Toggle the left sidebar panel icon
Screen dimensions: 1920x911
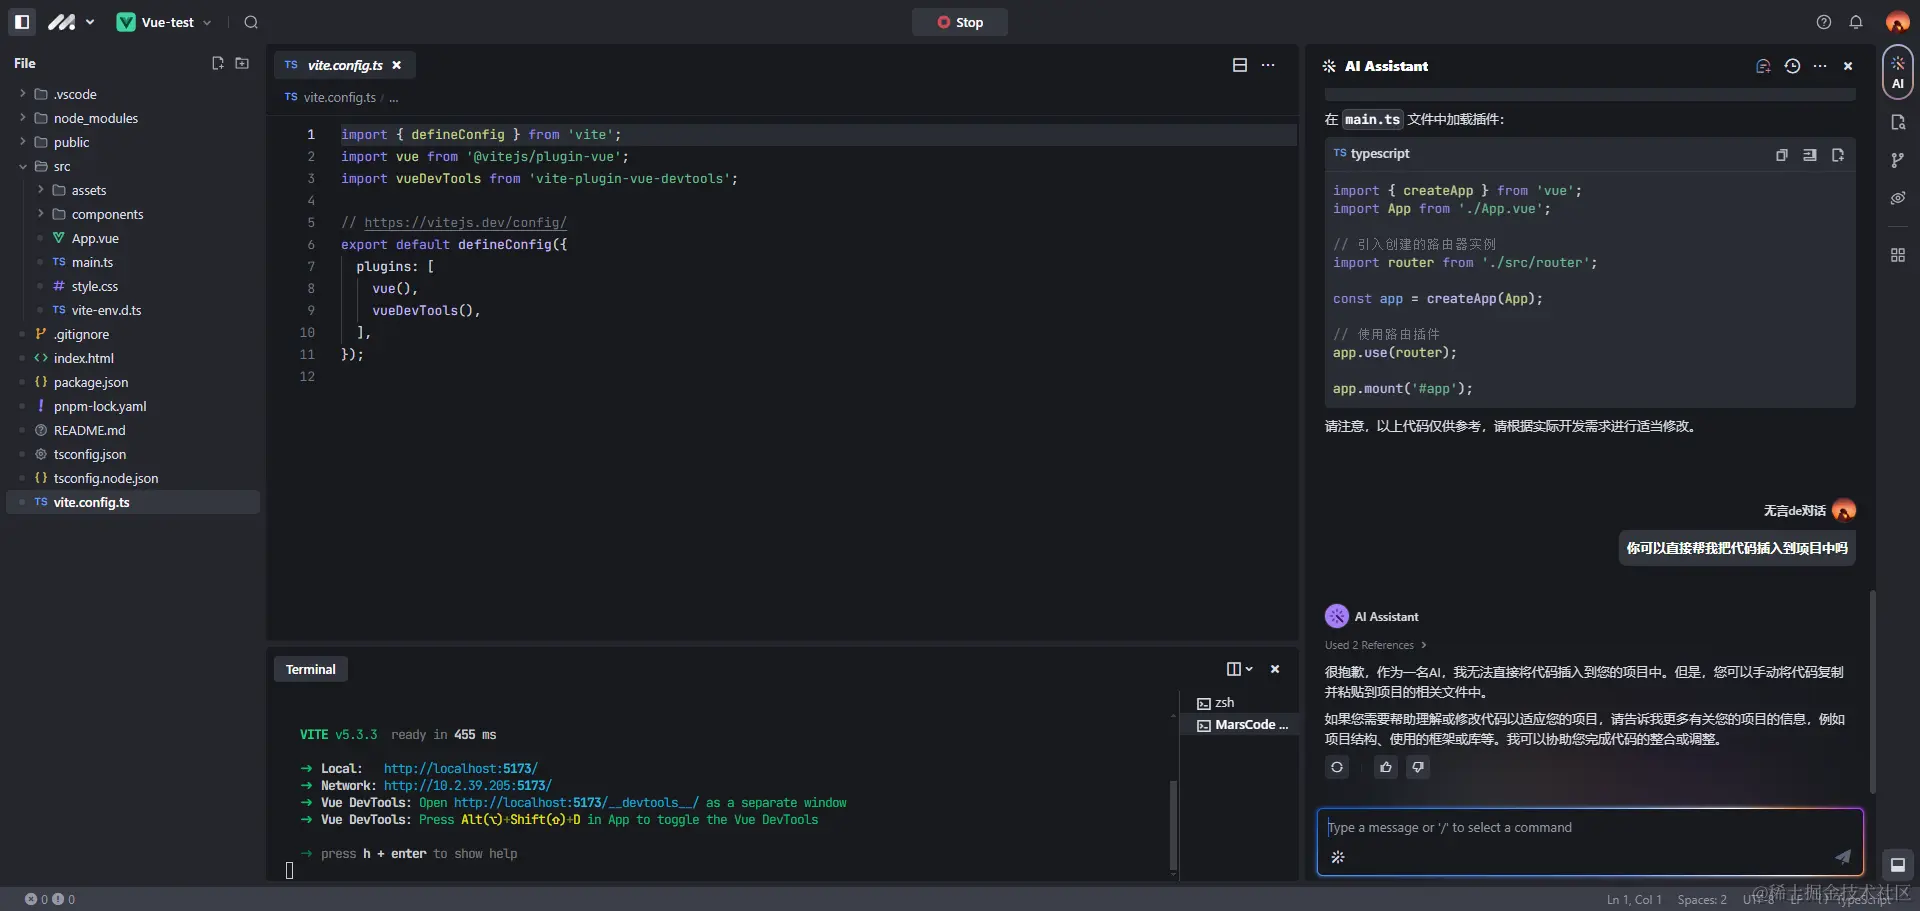[x=22, y=22]
